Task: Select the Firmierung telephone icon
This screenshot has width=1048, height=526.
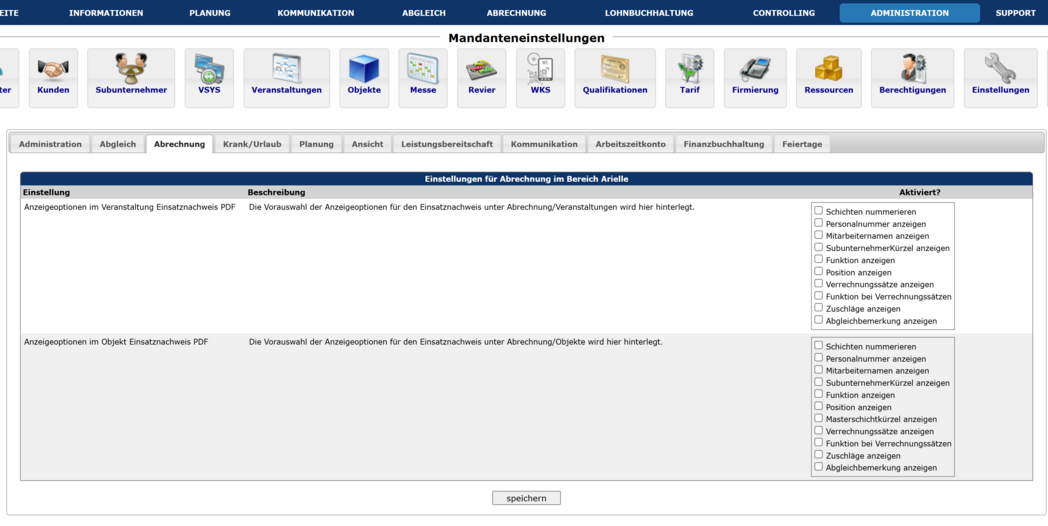Action: tap(755, 69)
